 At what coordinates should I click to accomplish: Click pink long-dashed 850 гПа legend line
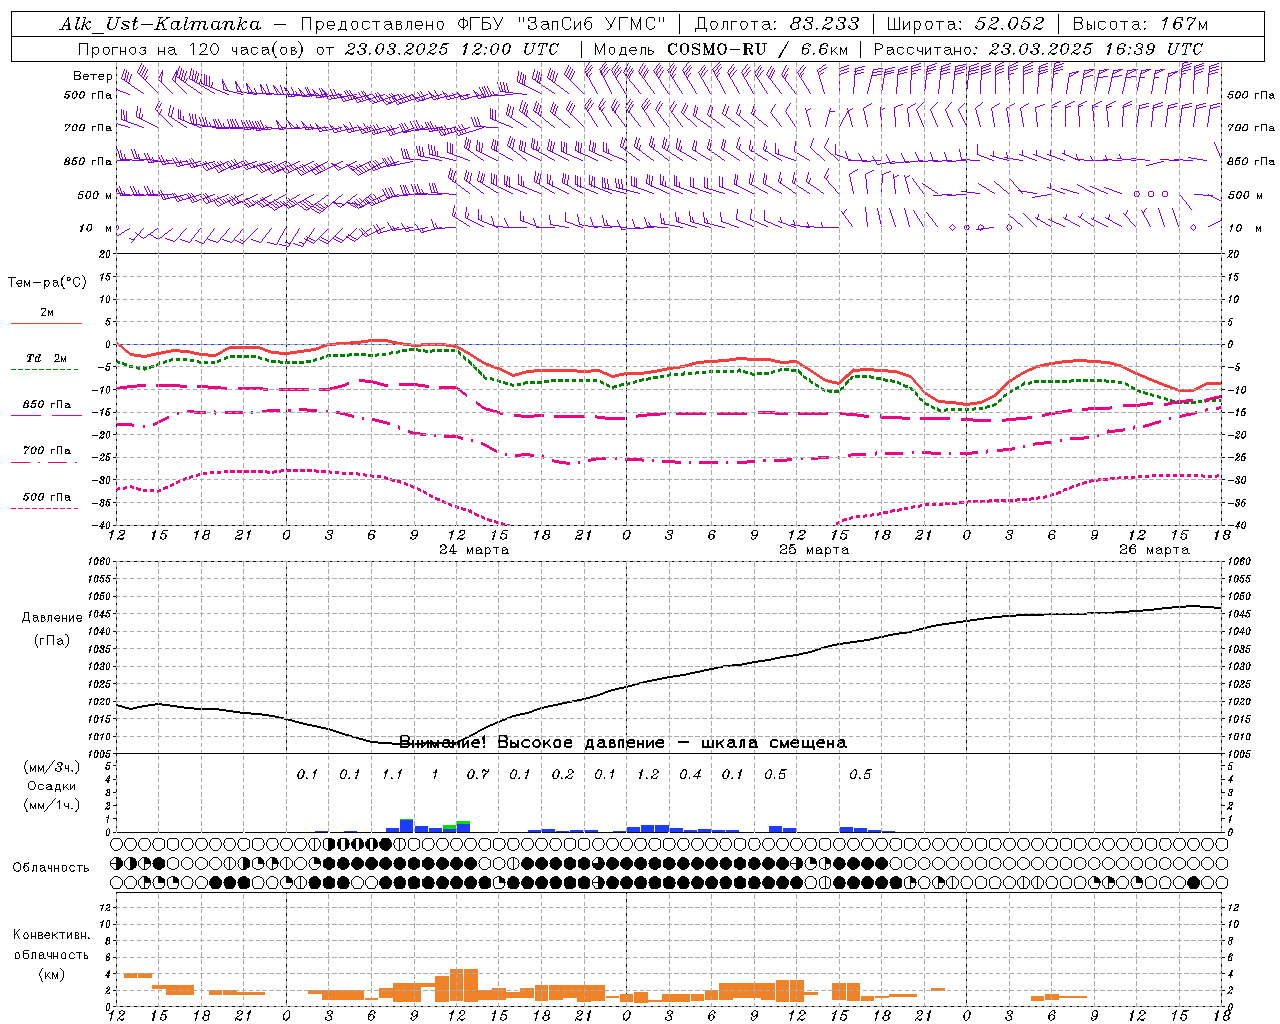44,415
